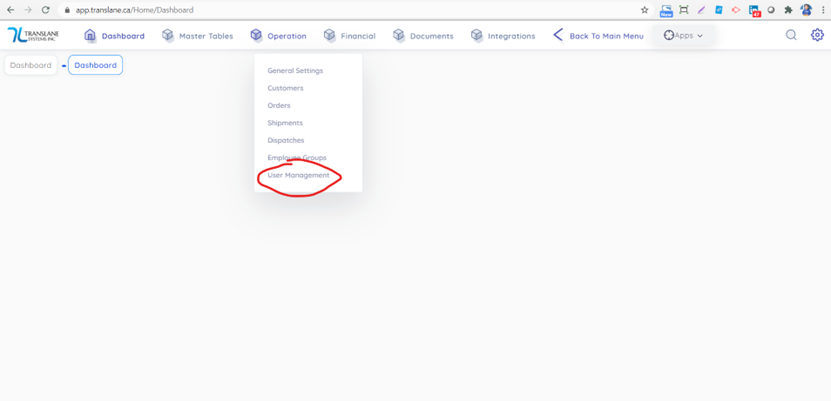Click the browser reload icon
This screenshot has height=401, width=831.
(x=45, y=10)
